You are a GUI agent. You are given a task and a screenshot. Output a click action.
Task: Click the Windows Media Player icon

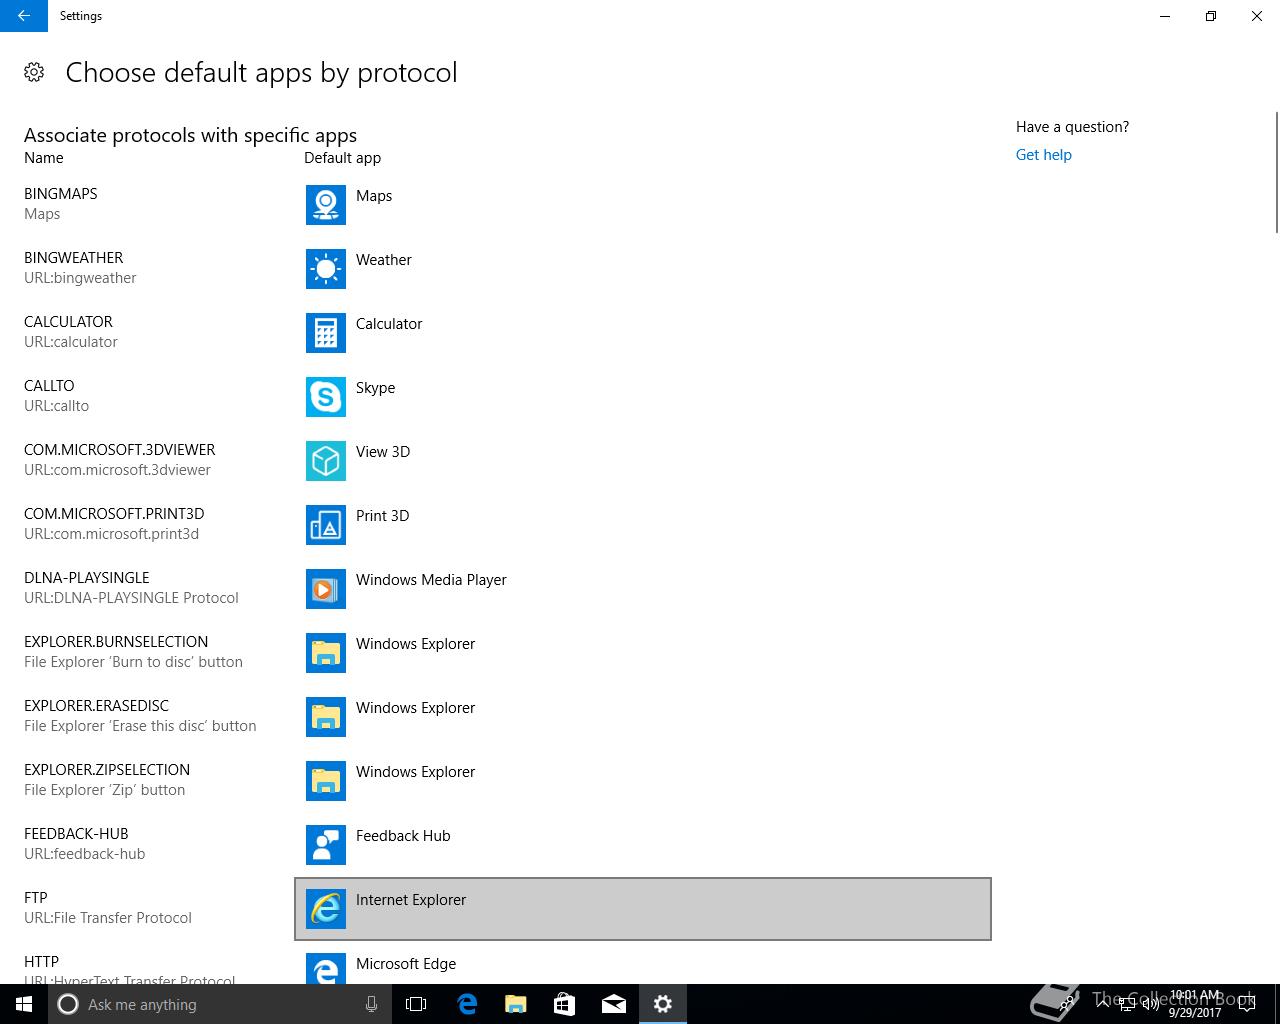(326, 589)
